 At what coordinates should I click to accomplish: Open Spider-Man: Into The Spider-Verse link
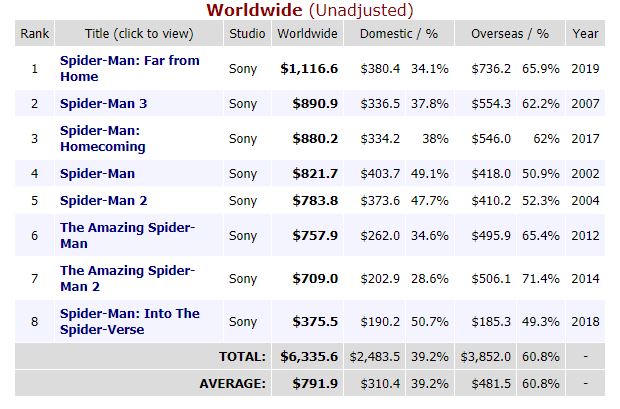(x=129, y=321)
